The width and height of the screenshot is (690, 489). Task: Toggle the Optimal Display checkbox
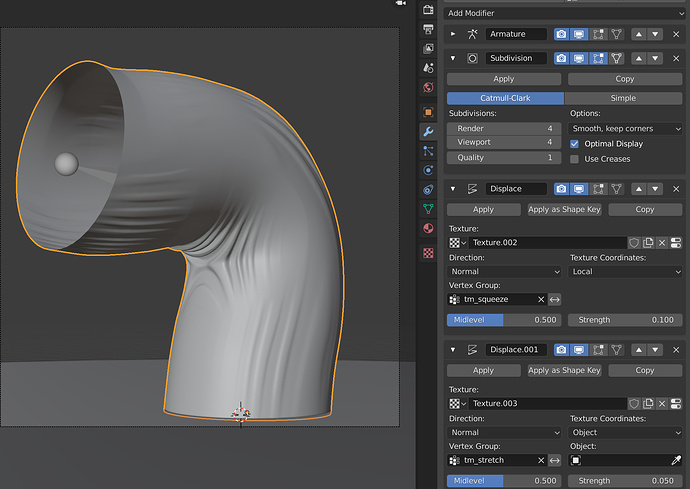pyautogui.click(x=574, y=144)
